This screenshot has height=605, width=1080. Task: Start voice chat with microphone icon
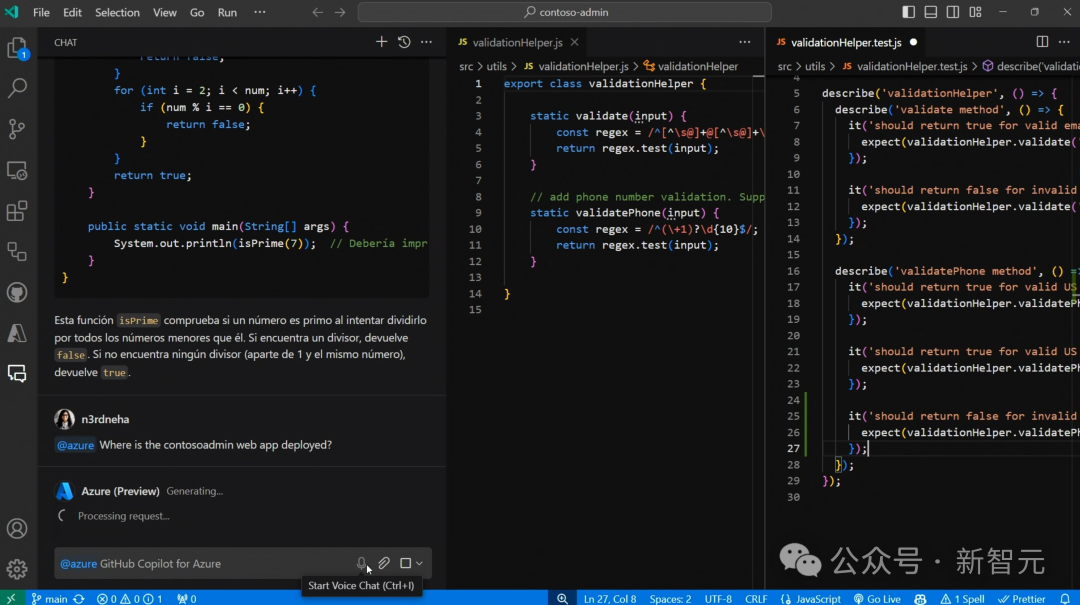362,564
